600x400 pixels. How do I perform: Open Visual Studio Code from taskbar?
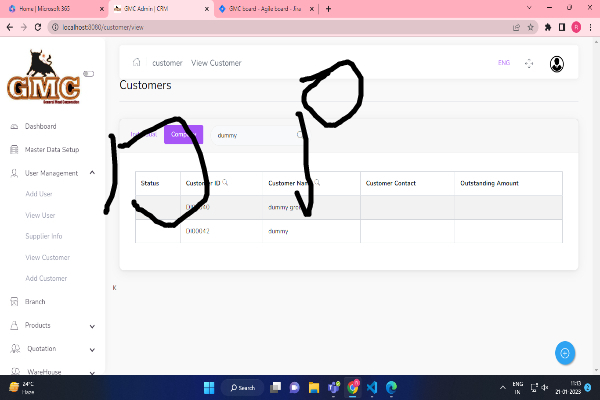(x=372, y=387)
